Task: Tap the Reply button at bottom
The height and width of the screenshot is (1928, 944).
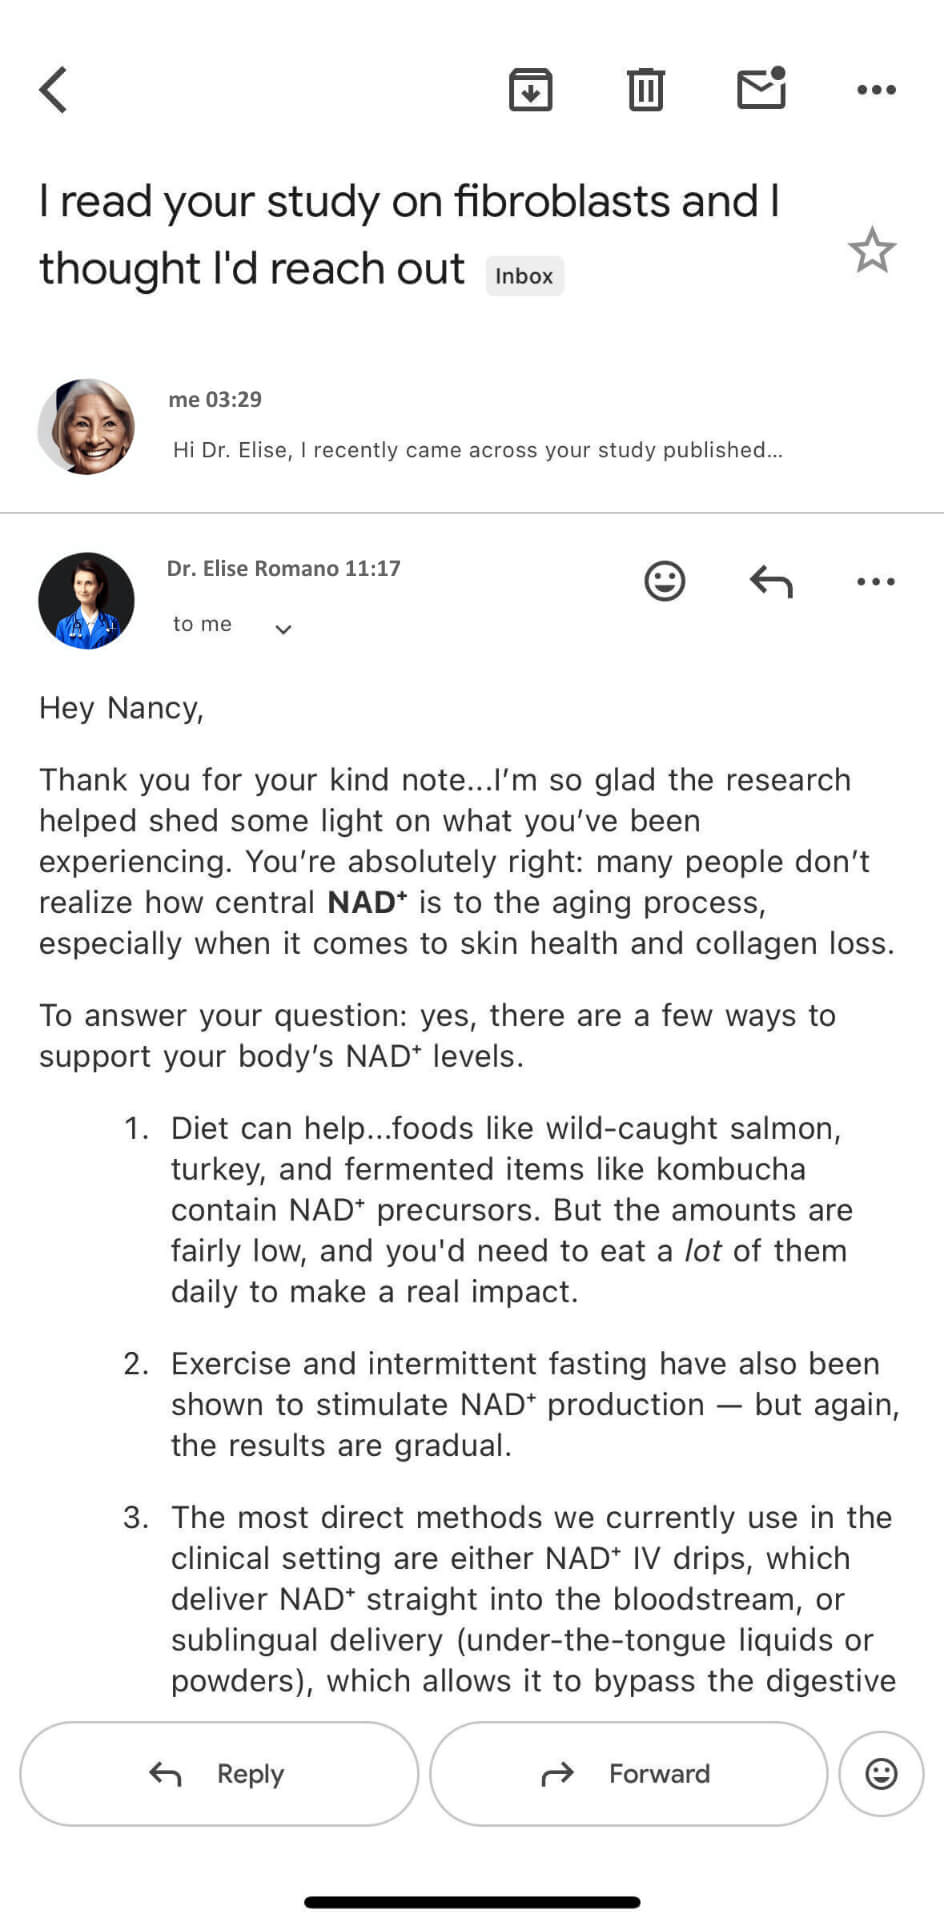Action: coord(219,1773)
